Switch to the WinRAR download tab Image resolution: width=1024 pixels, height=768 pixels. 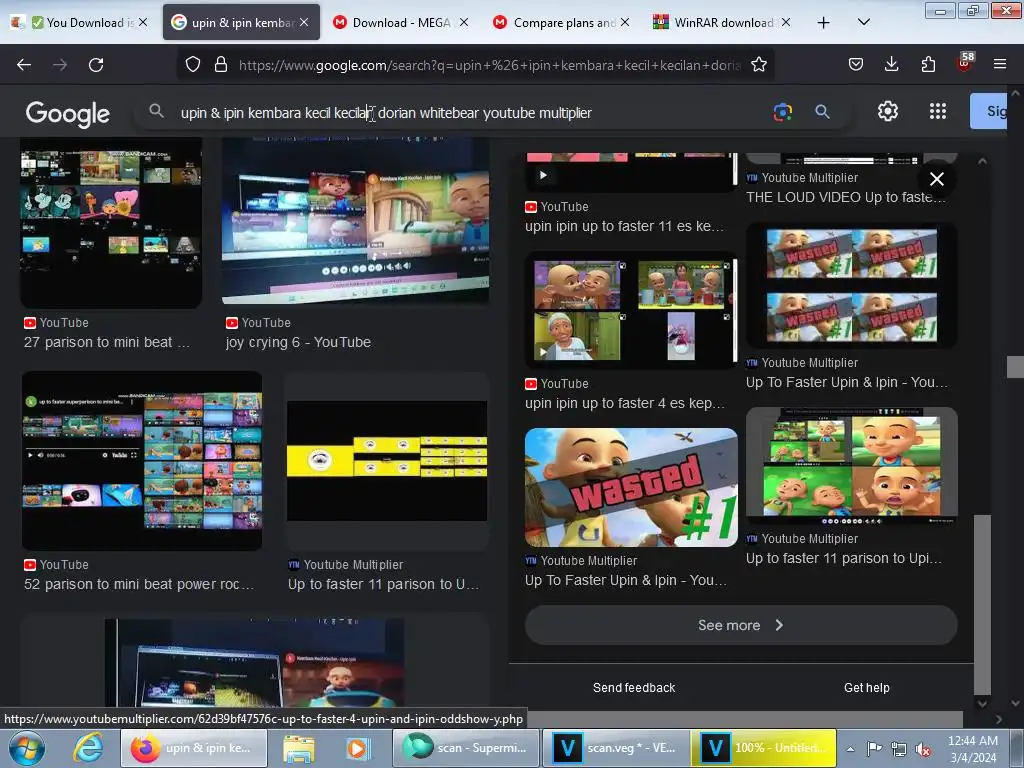(x=722, y=23)
